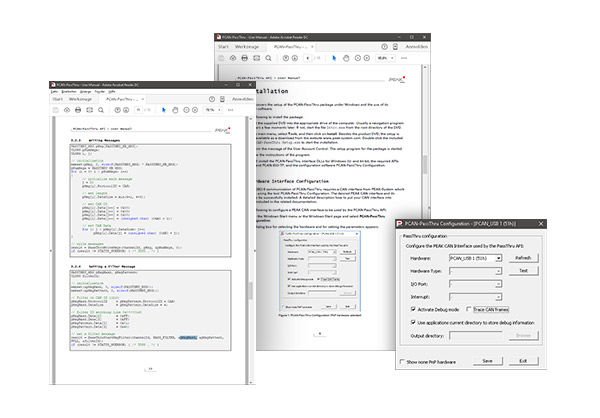Click the page number field in the code-listing Acrobat window

click(139, 110)
